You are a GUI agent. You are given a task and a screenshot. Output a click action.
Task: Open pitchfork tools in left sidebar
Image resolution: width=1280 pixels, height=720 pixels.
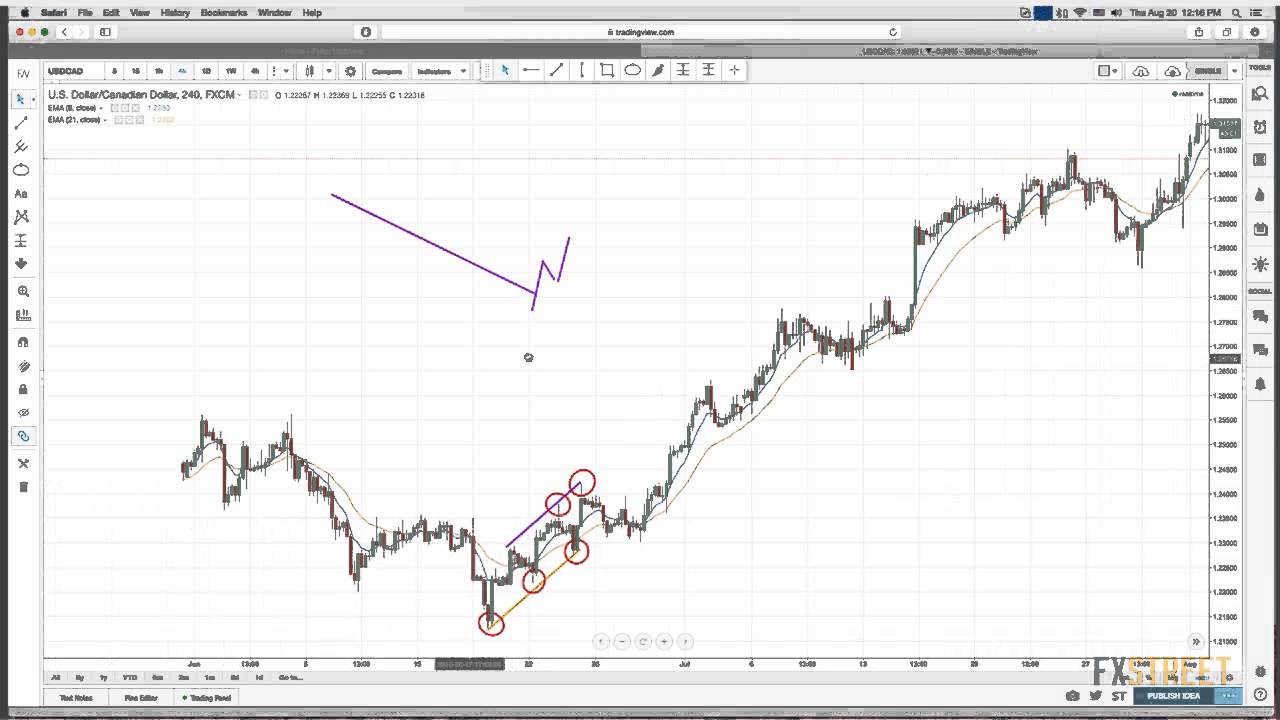pyautogui.click(x=20, y=147)
